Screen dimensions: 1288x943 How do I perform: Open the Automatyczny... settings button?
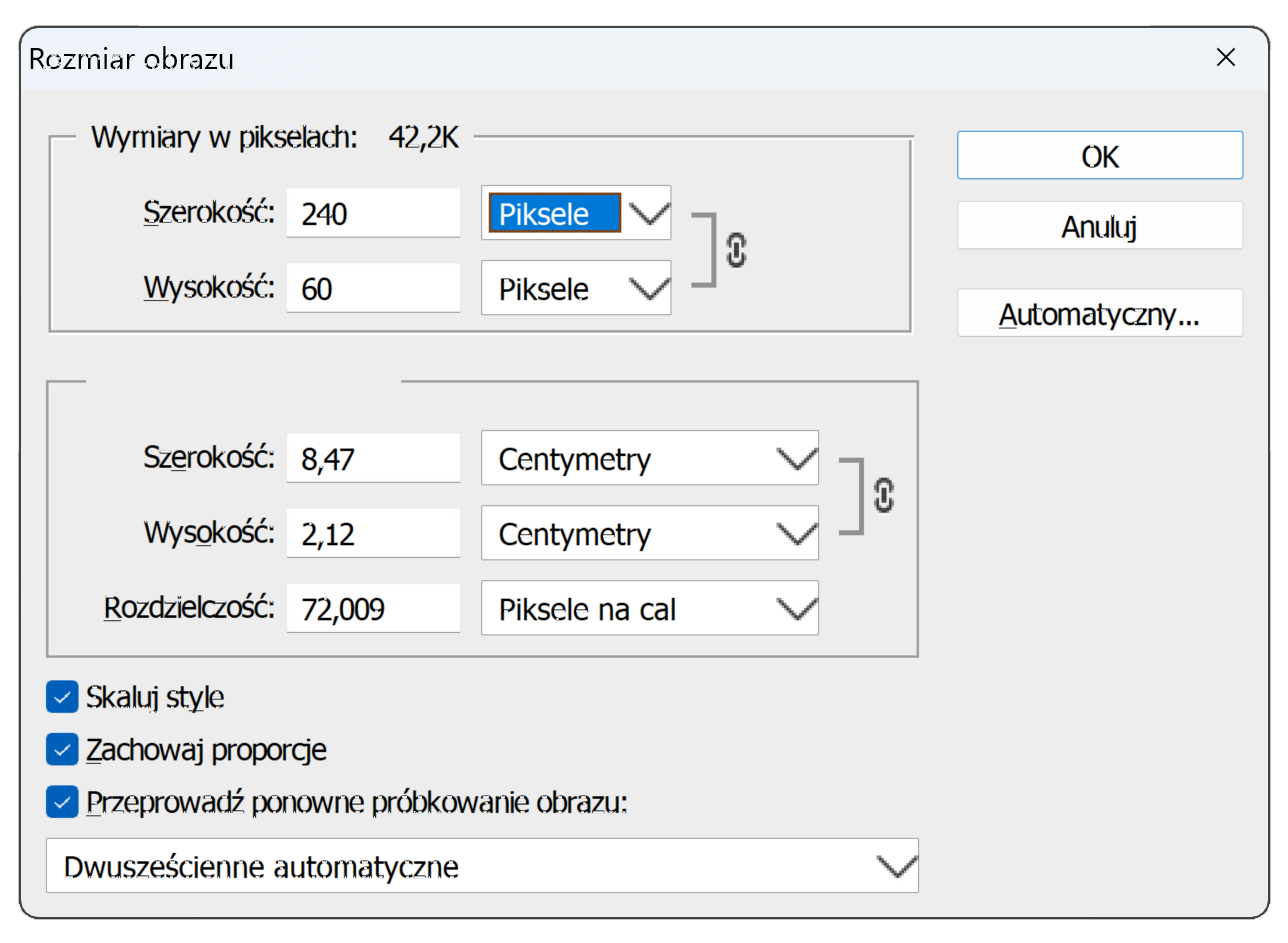coord(1099,314)
